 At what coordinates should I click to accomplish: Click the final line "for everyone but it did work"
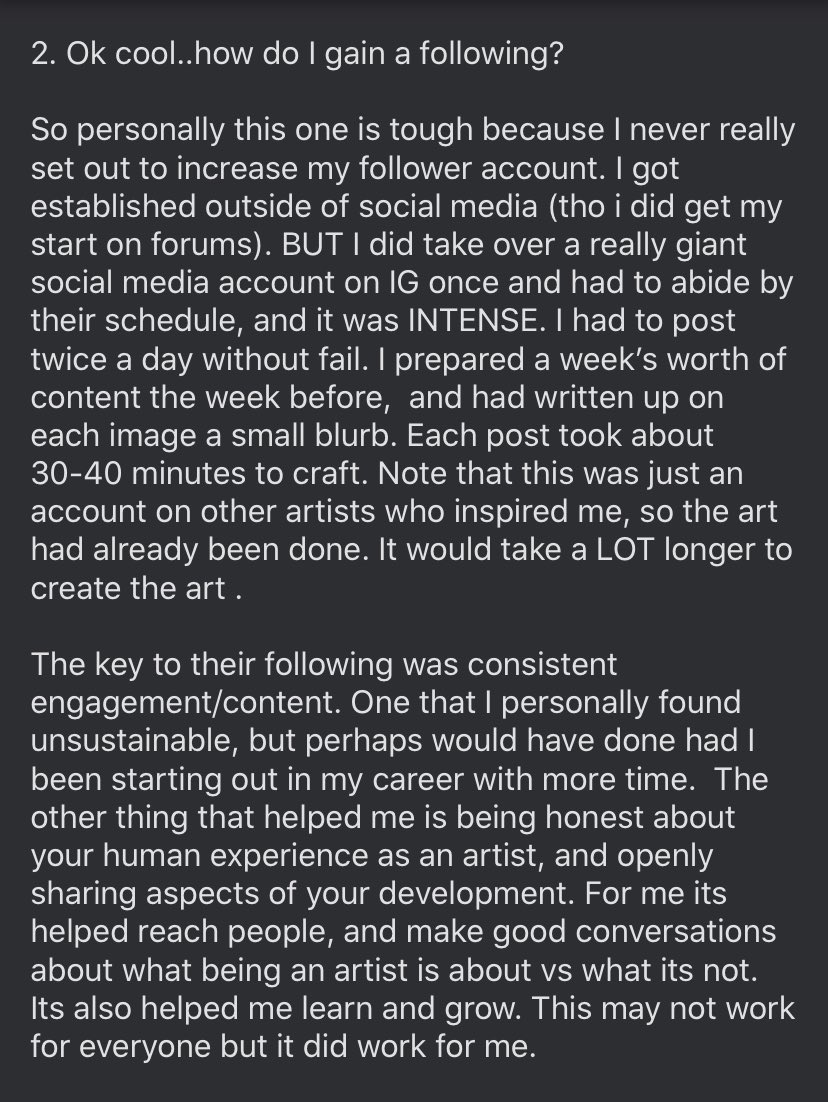pyautogui.click(x=283, y=1046)
